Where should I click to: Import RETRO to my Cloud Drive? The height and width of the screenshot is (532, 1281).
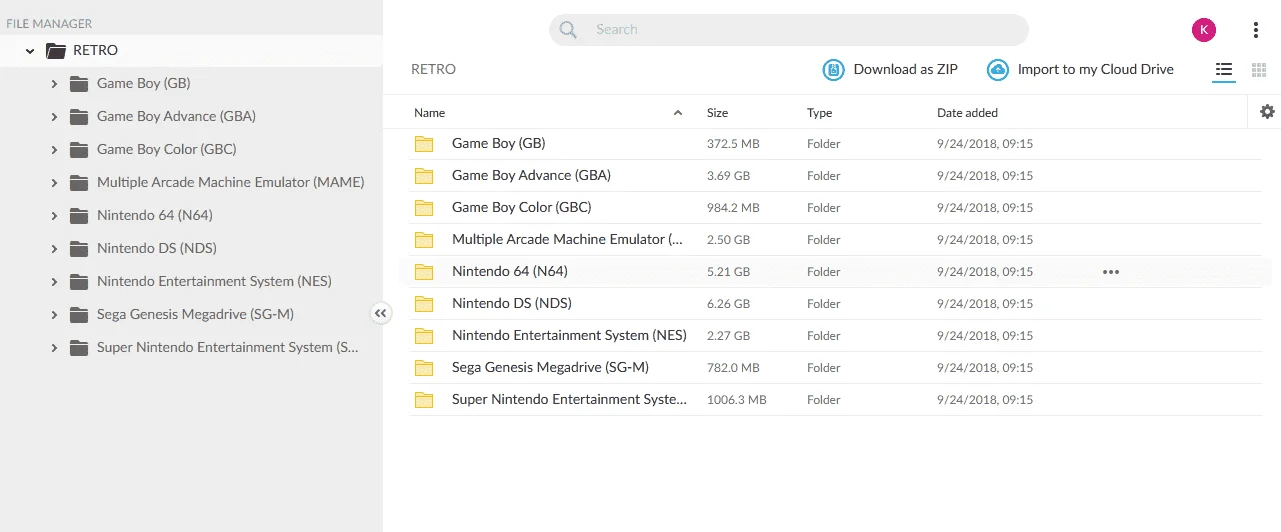click(x=1080, y=70)
